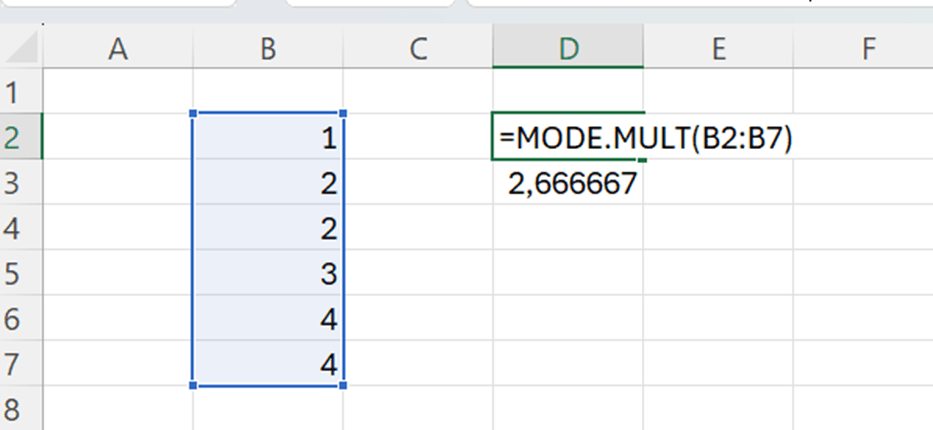Select cell B2 containing 1
The image size is (933, 430).
click(x=267, y=138)
